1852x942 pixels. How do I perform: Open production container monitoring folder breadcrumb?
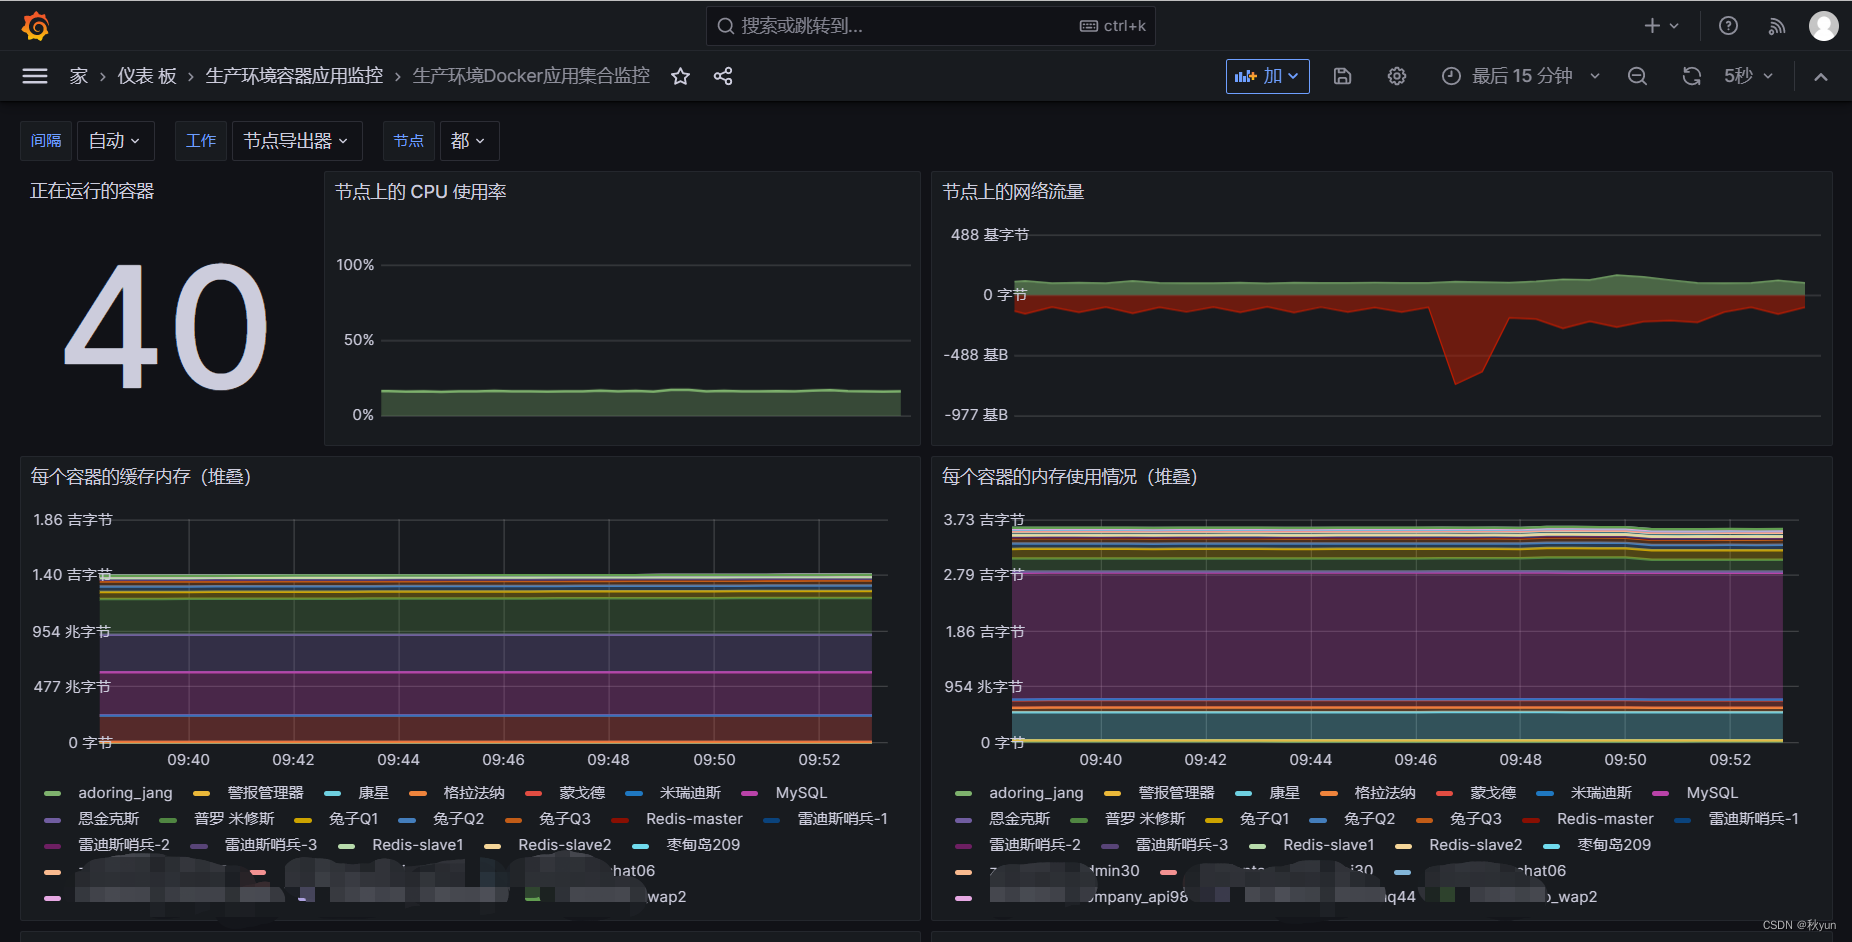click(x=294, y=76)
